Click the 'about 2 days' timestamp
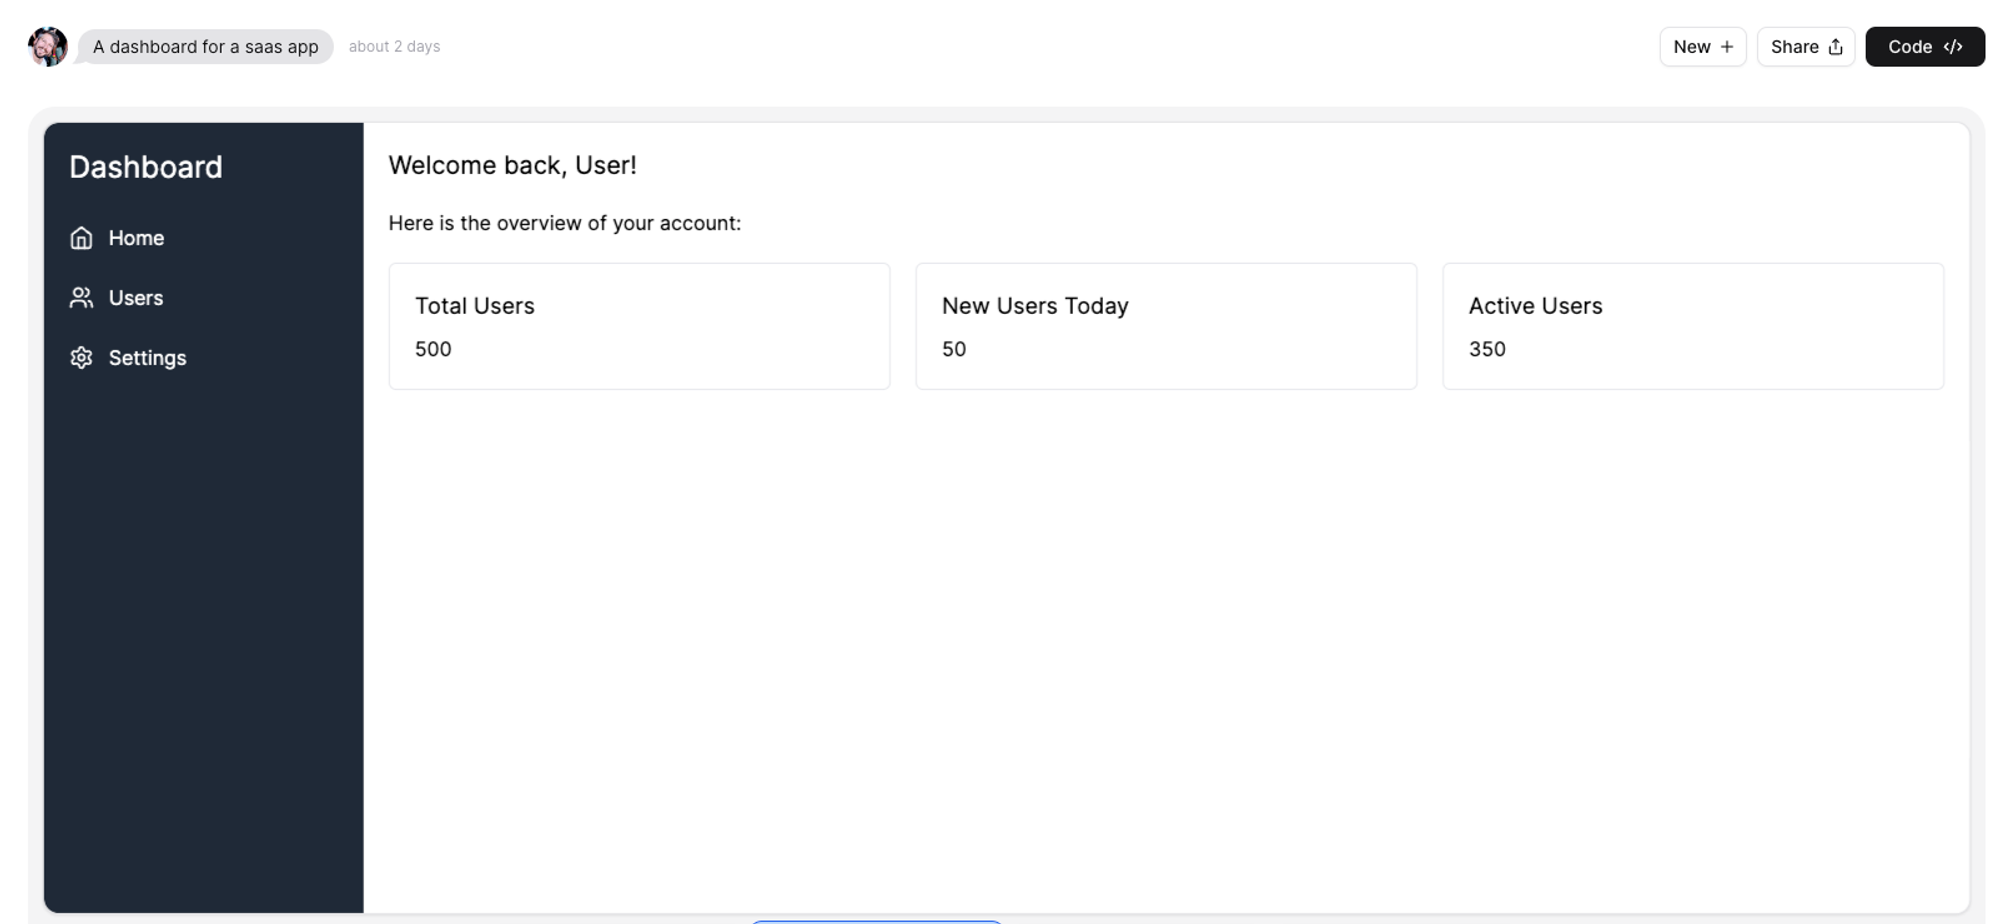 point(394,47)
